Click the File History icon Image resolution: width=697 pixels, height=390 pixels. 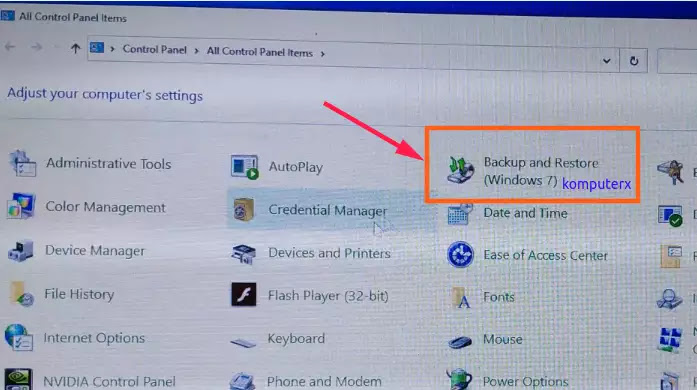tap(22, 294)
